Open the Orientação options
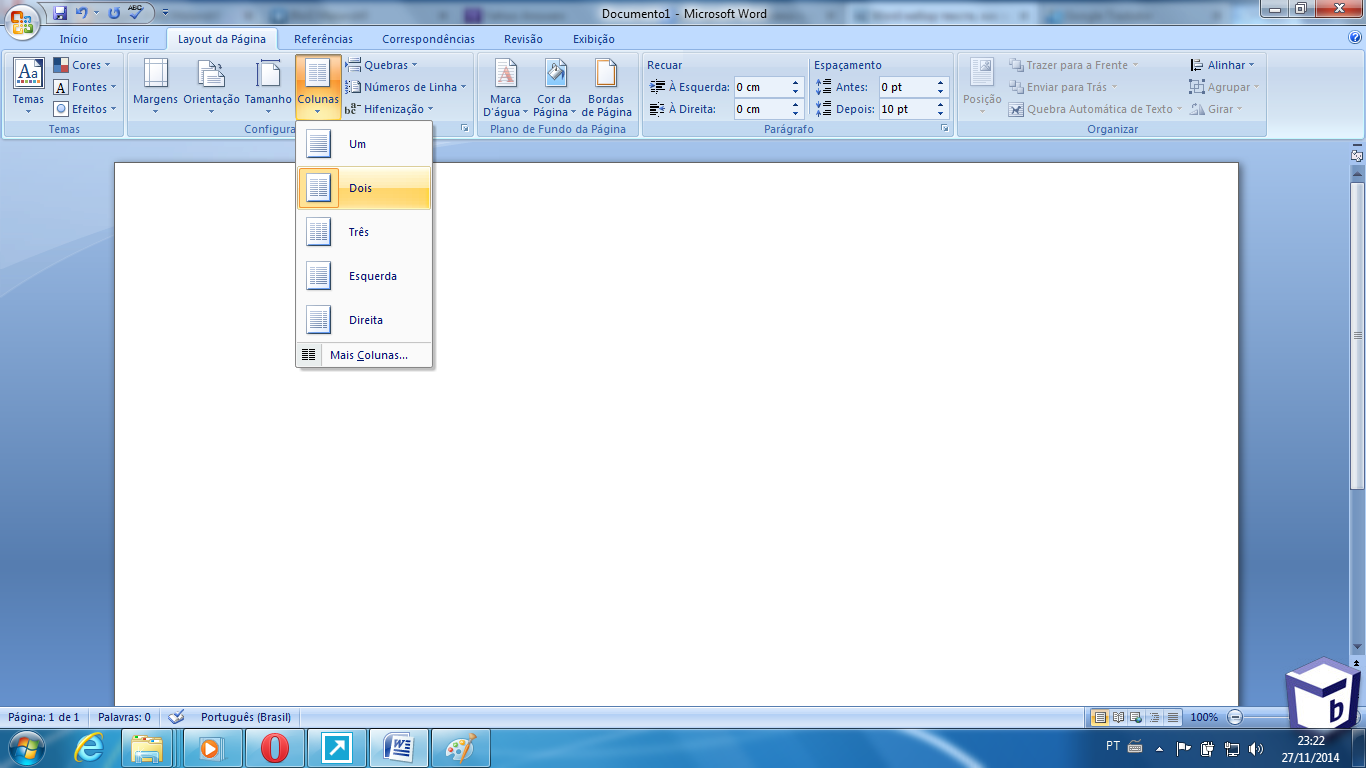1366x768 pixels. [211, 87]
